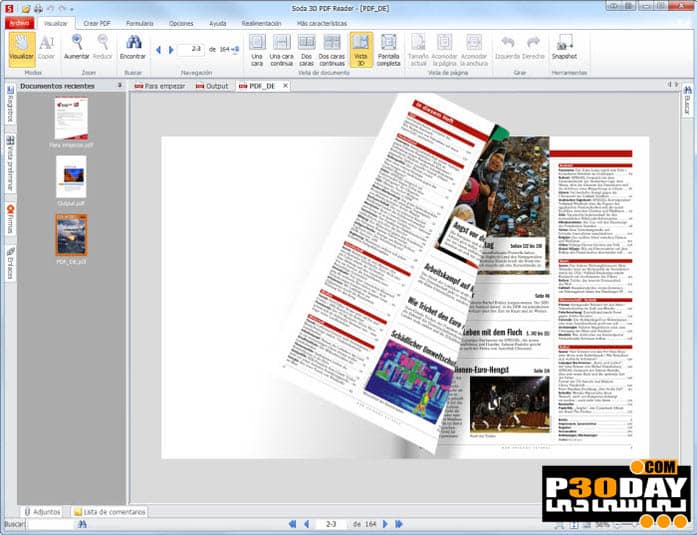Click the status bar page number field
Viewport: 697px width, 535px height.
click(x=331, y=524)
